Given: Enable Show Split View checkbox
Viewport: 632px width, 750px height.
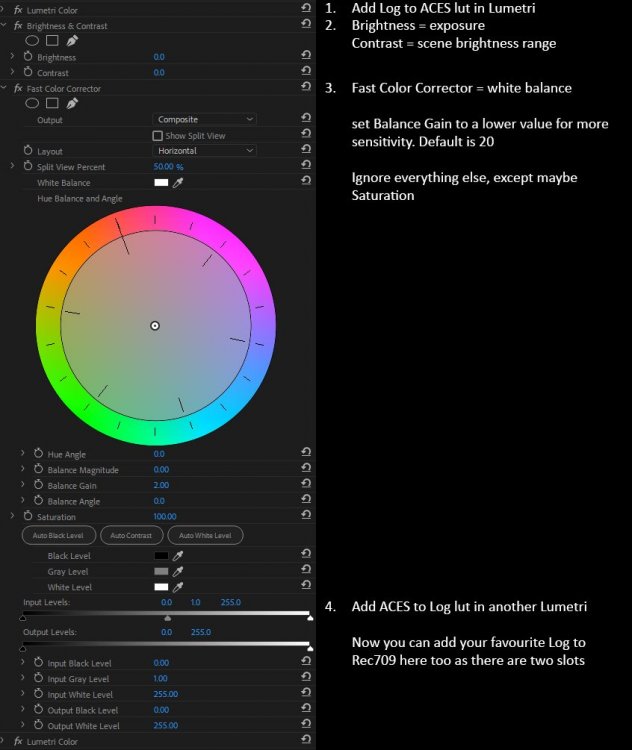Looking at the screenshot, I should pos(158,136).
